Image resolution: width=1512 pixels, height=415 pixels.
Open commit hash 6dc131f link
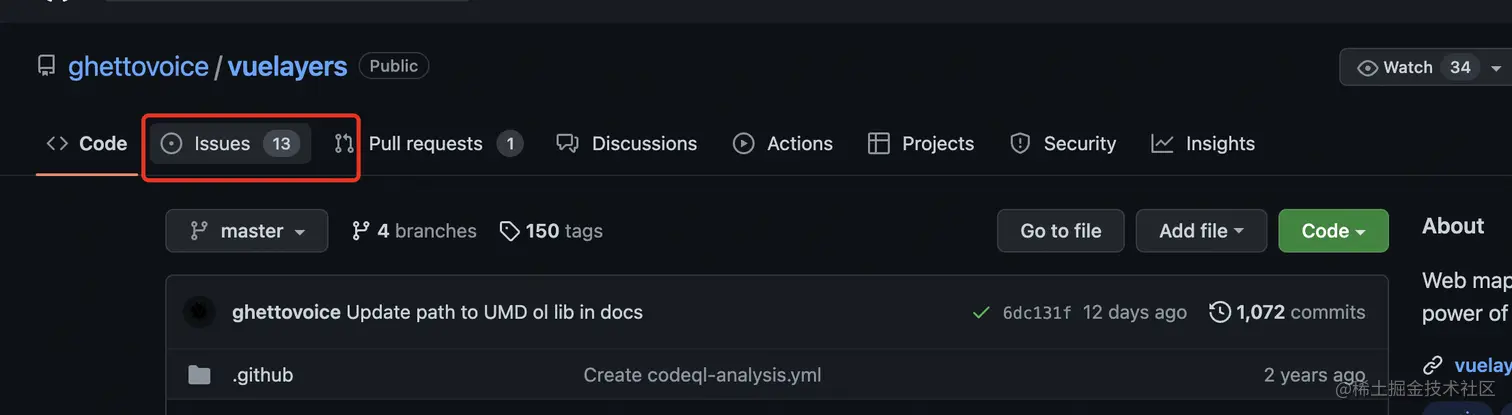pos(1036,313)
